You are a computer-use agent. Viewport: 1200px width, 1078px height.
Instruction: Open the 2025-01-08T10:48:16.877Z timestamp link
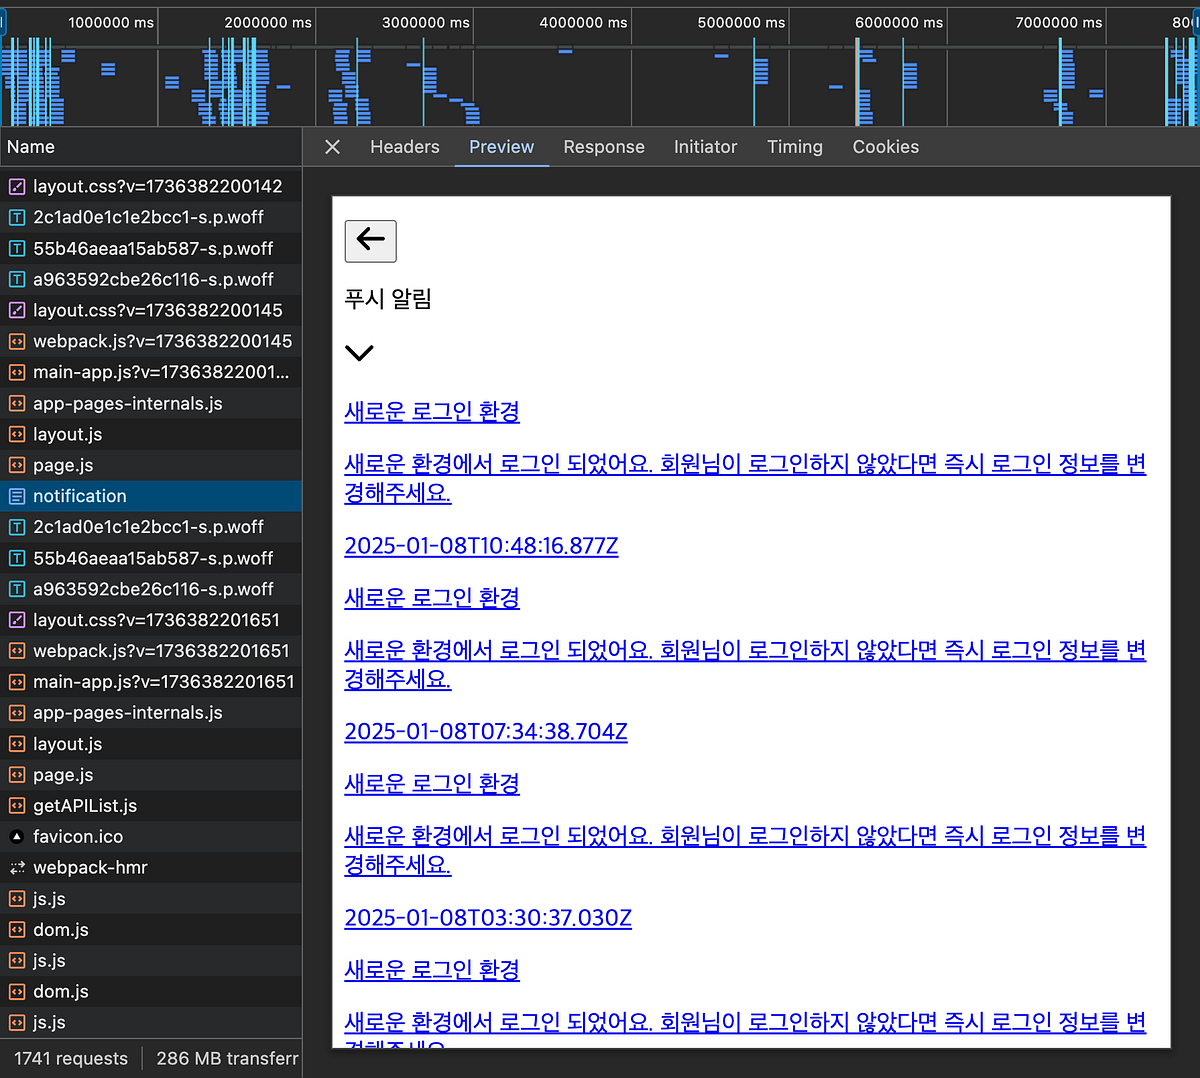[x=481, y=546]
